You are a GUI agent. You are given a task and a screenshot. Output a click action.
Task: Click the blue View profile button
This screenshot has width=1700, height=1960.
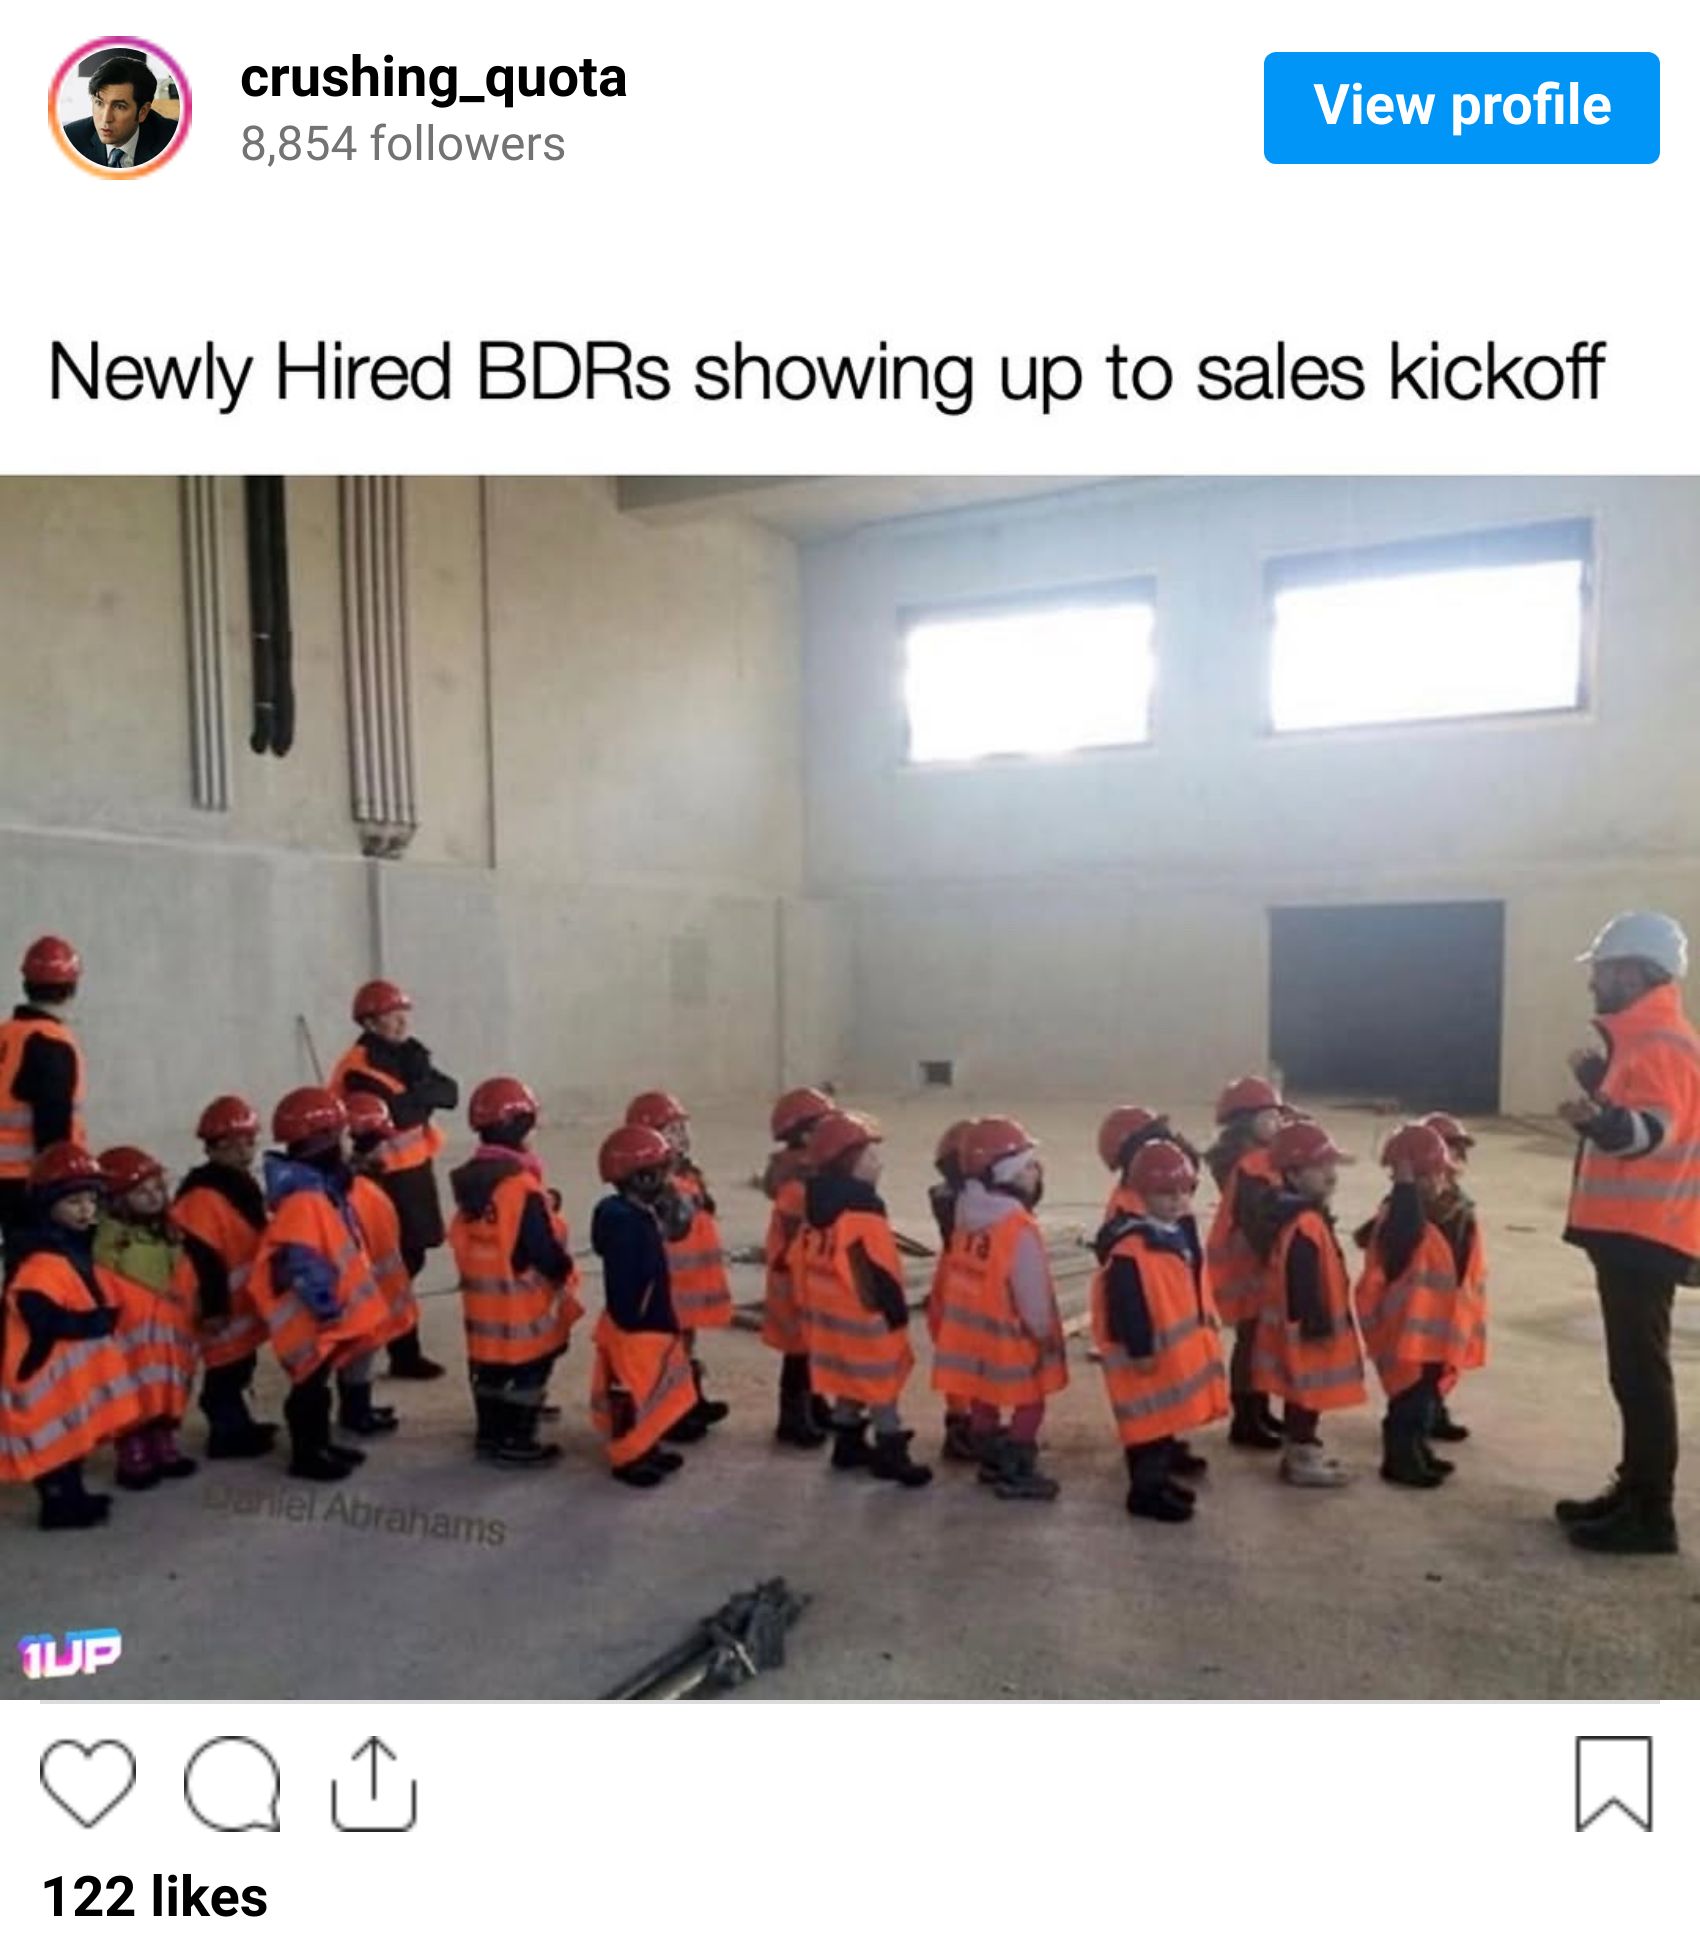coord(1461,108)
